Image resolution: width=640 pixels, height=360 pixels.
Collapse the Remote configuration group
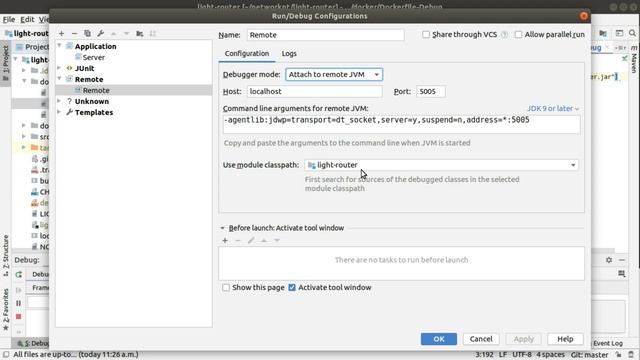pos(60,79)
